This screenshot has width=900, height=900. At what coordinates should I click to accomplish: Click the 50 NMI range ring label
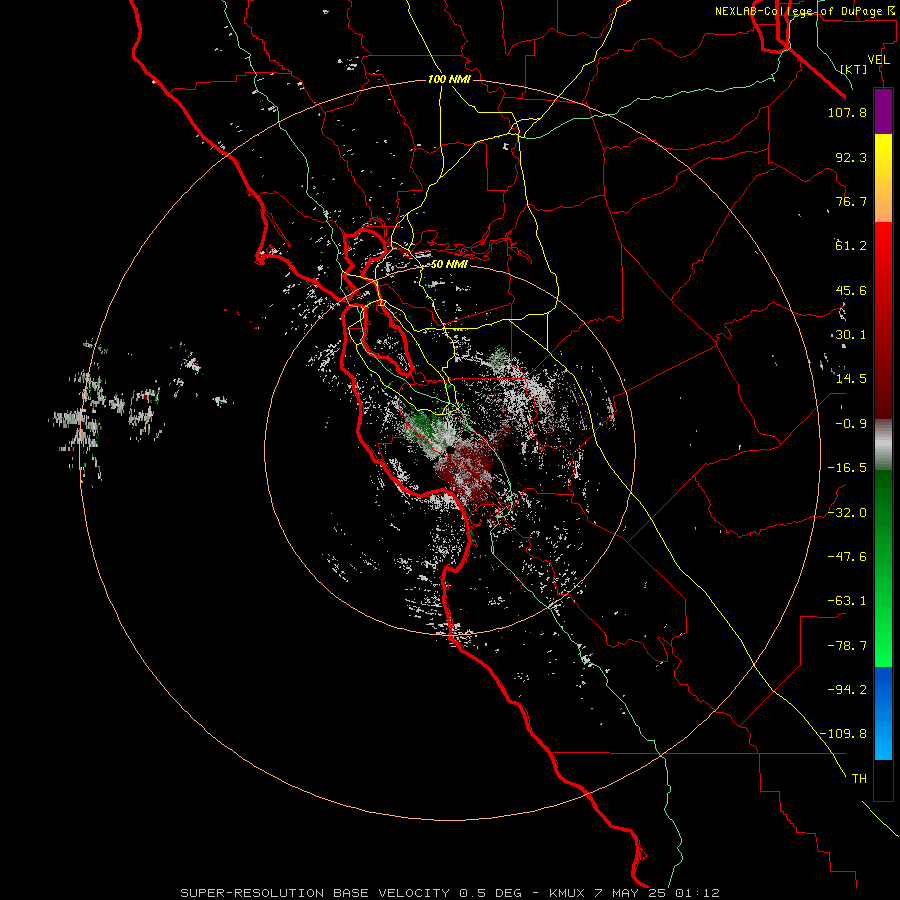click(x=449, y=264)
